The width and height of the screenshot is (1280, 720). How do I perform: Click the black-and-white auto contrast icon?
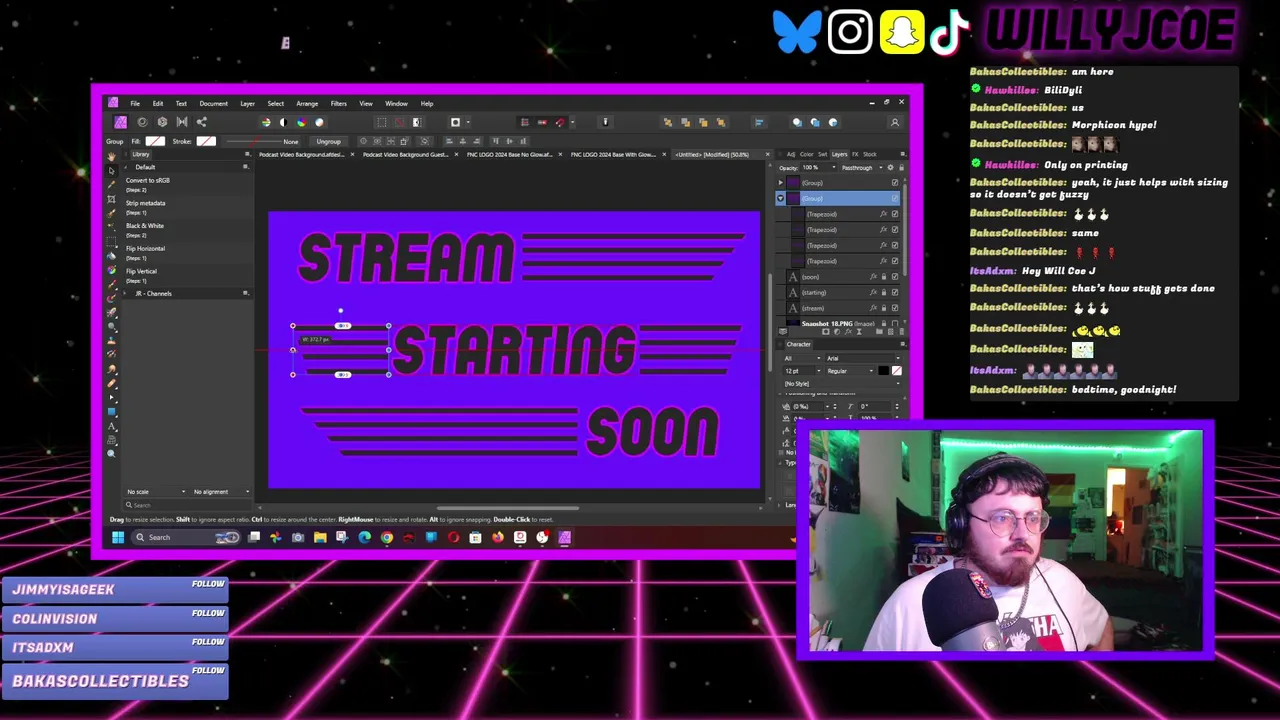tap(283, 122)
